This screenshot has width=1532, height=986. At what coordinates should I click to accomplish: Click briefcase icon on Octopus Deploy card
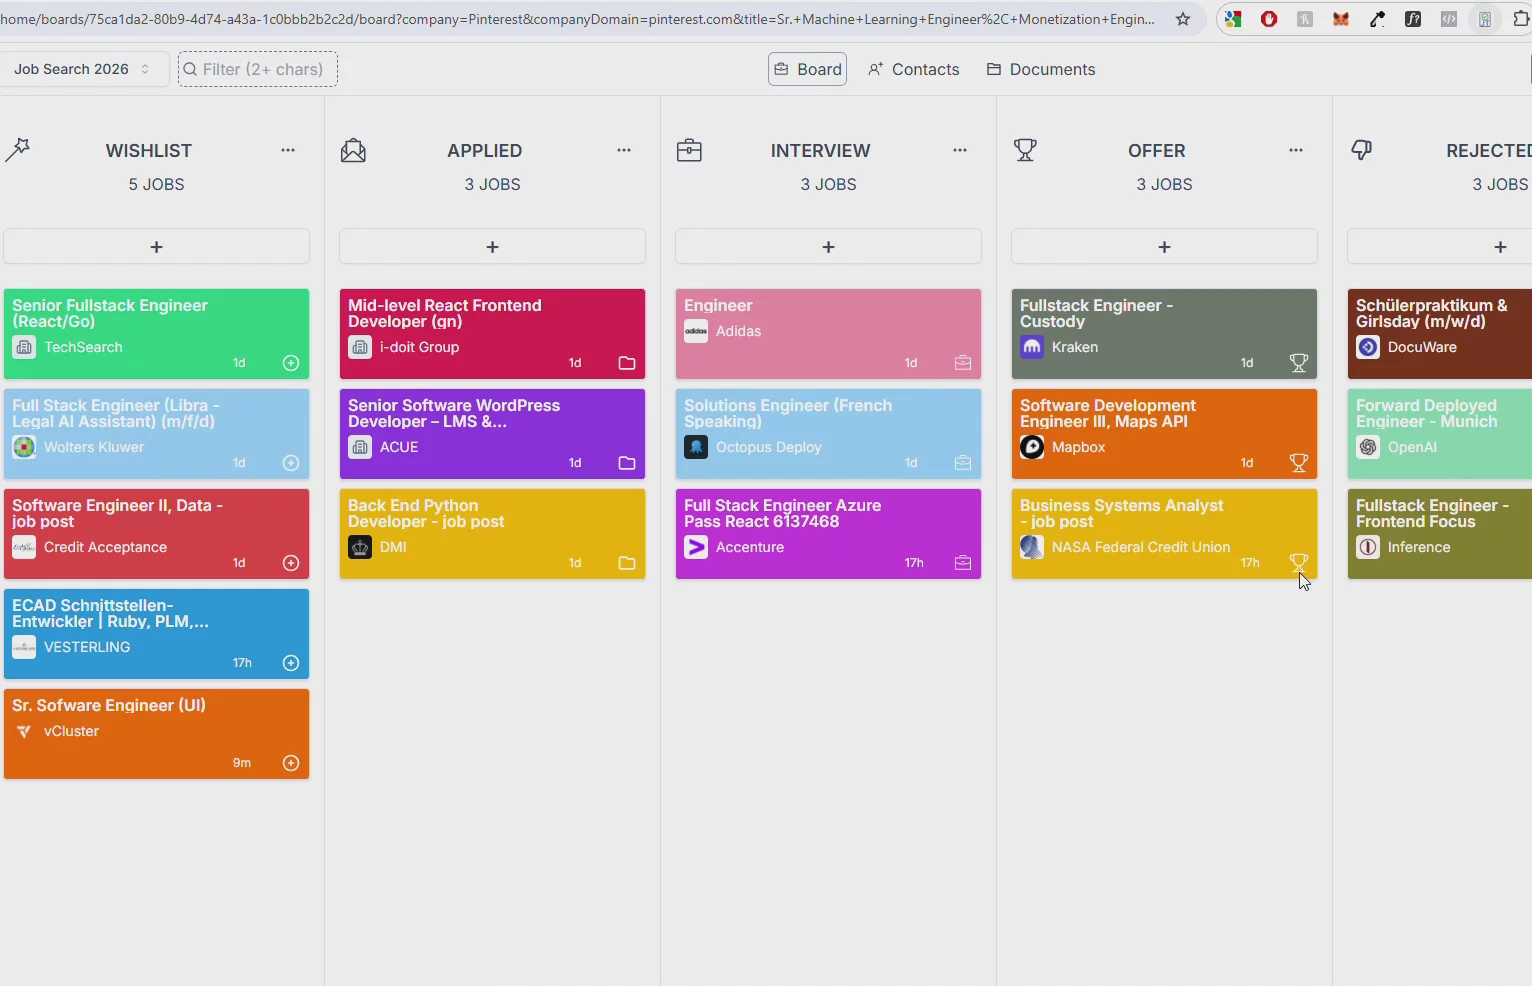[x=963, y=463]
